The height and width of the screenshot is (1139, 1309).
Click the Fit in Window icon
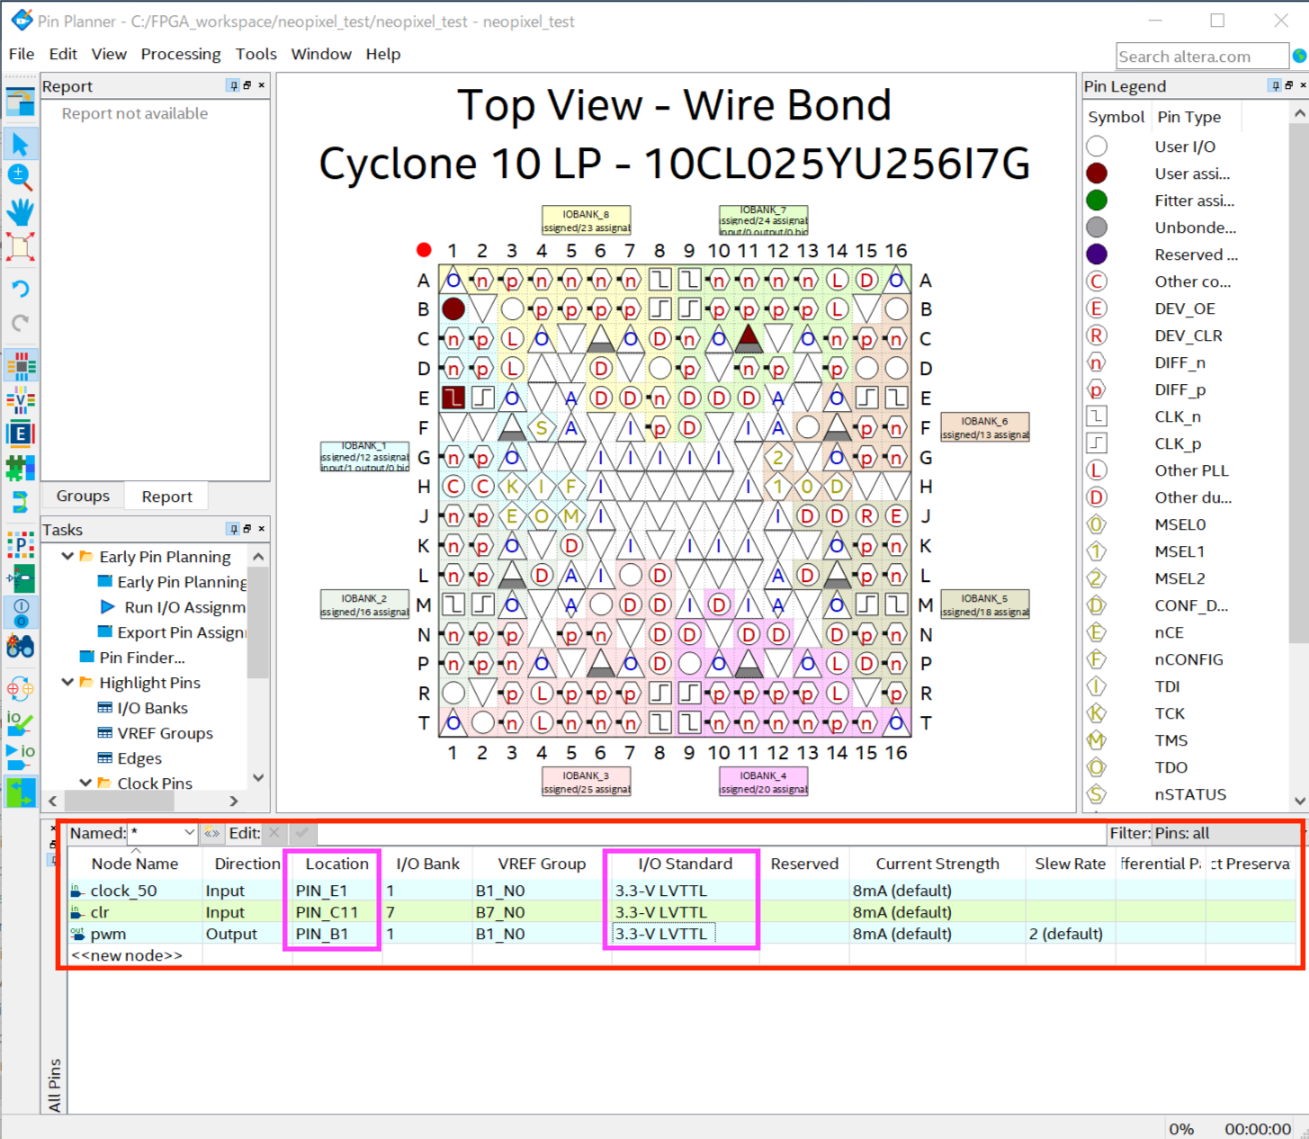(20, 247)
